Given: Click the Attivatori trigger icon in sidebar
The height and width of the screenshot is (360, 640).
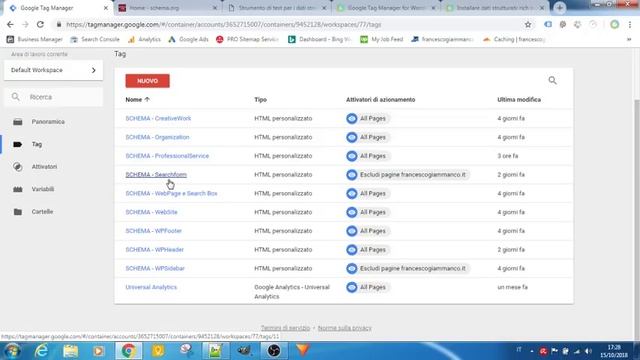Looking at the screenshot, I should click(18, 167).
